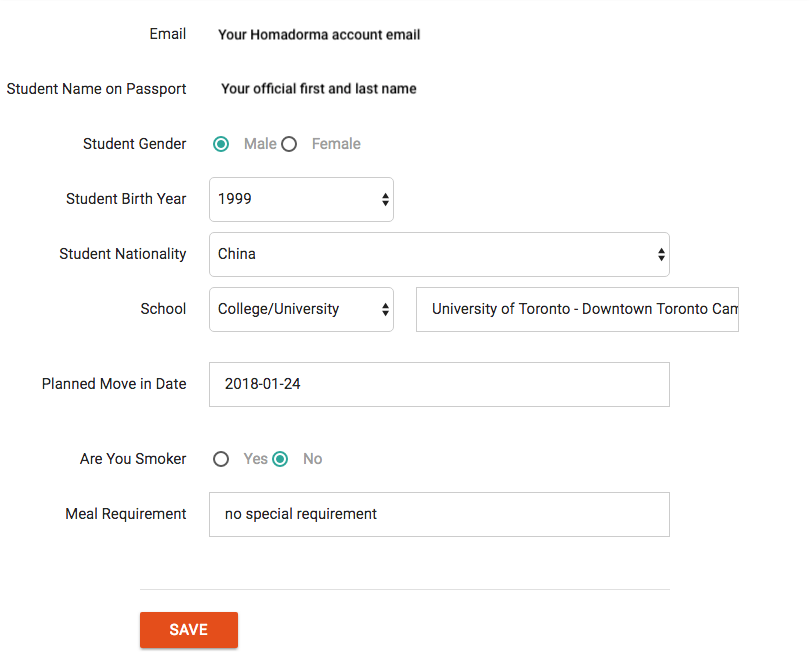Screen dimensions: 810x665
Task: Click the Female label text
Action: pos(336,144)
